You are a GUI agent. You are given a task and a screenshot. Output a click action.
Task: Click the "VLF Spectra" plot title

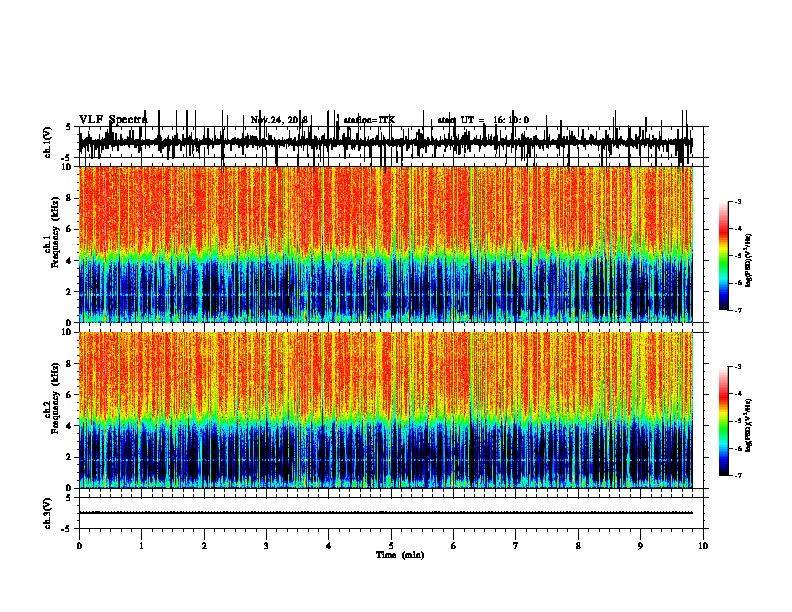113,120
